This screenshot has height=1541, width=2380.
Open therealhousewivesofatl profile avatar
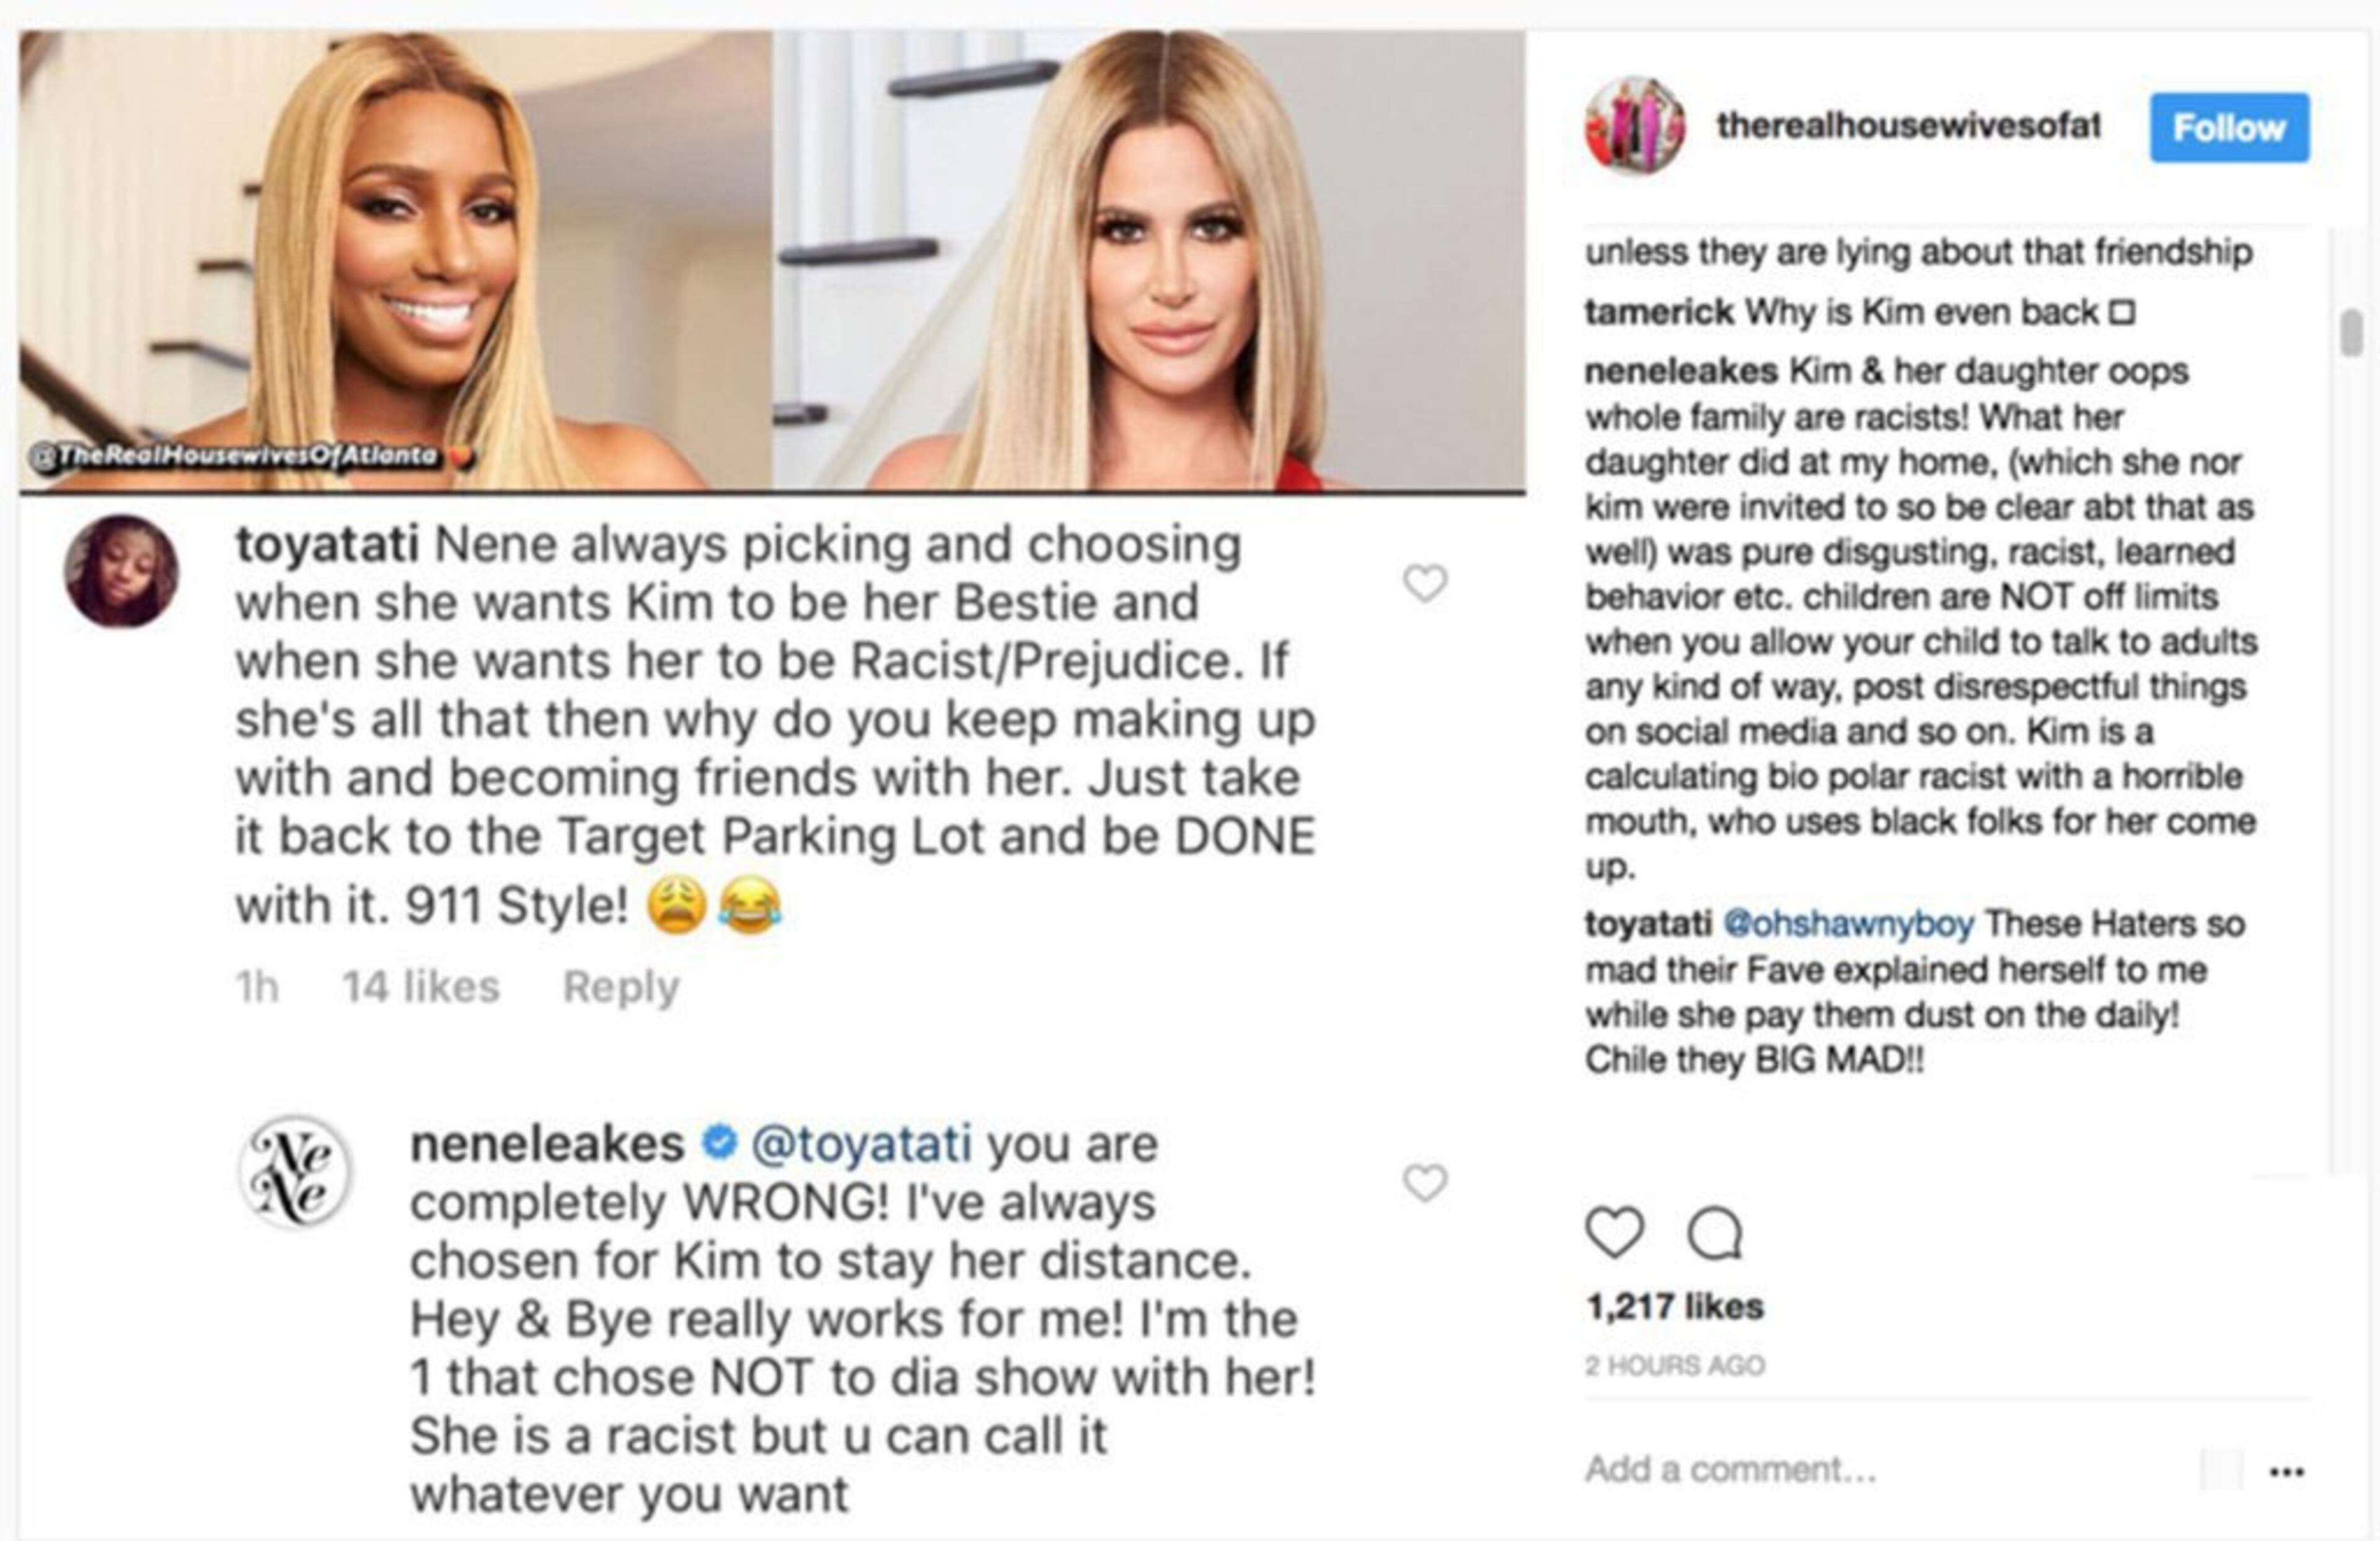(1635, 126)
